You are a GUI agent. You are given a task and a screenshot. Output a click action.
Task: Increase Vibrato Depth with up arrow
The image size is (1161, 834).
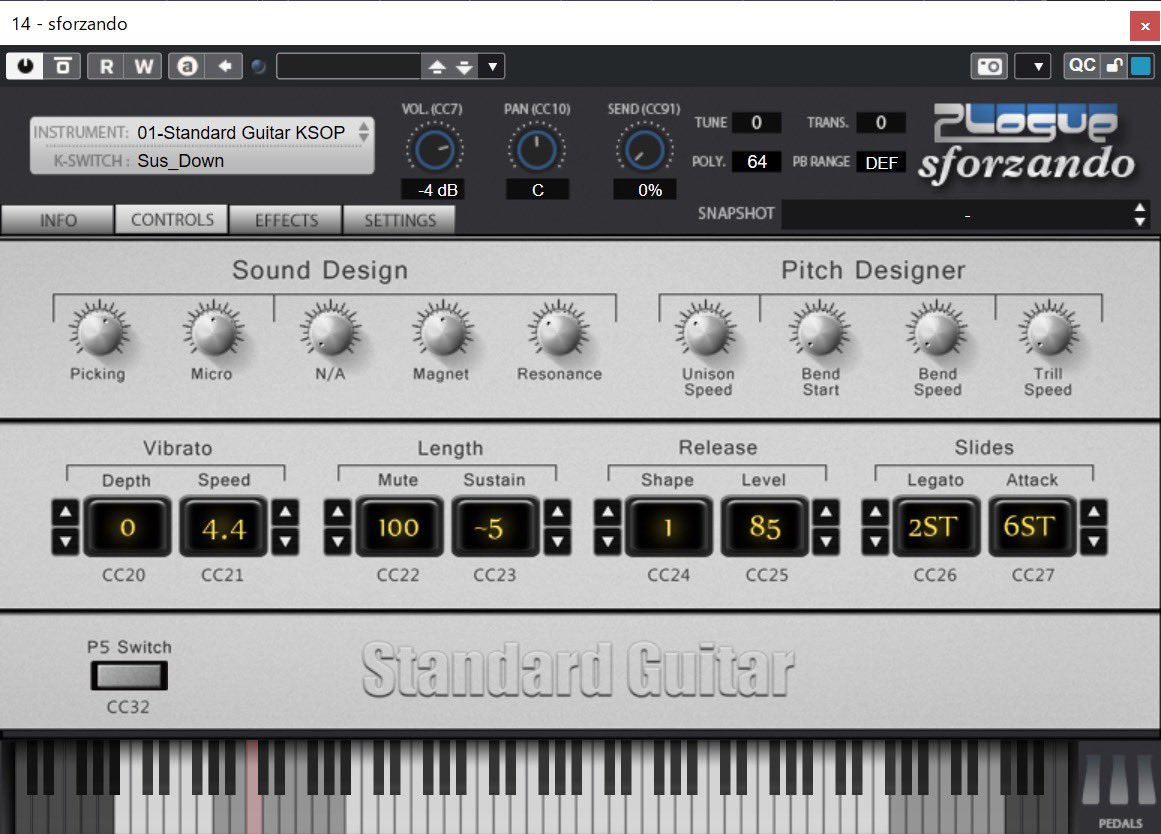click(x=65, y=512)
